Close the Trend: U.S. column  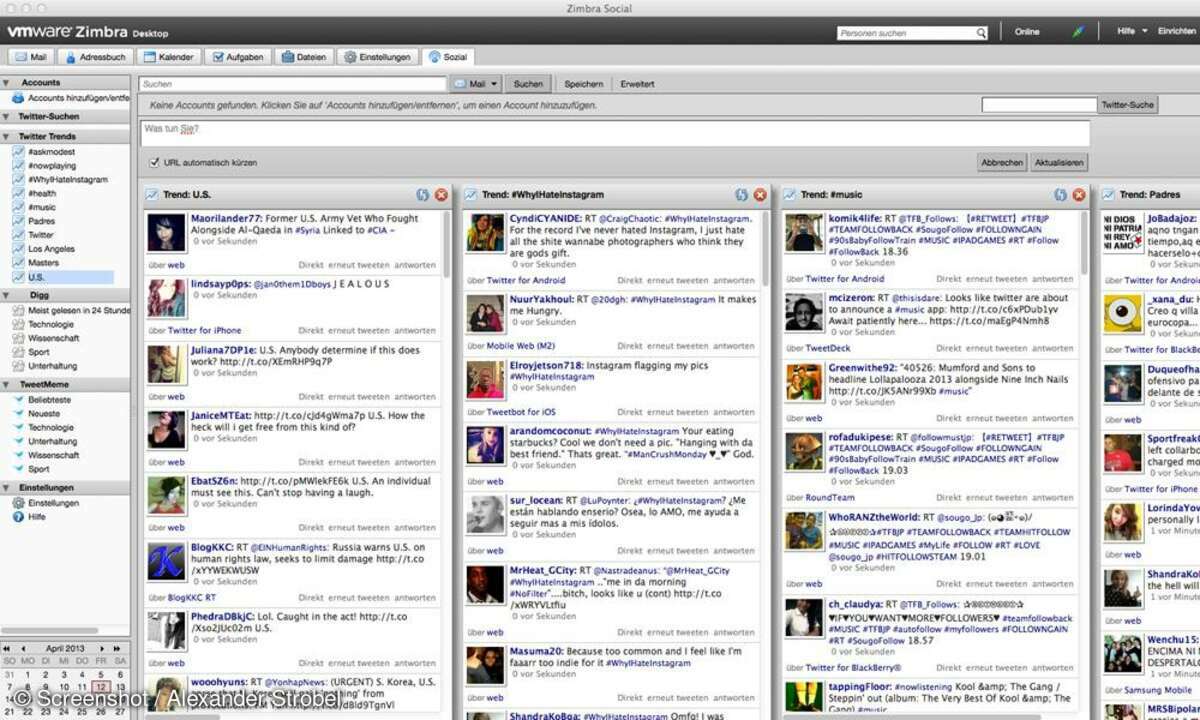click(441, 194)
